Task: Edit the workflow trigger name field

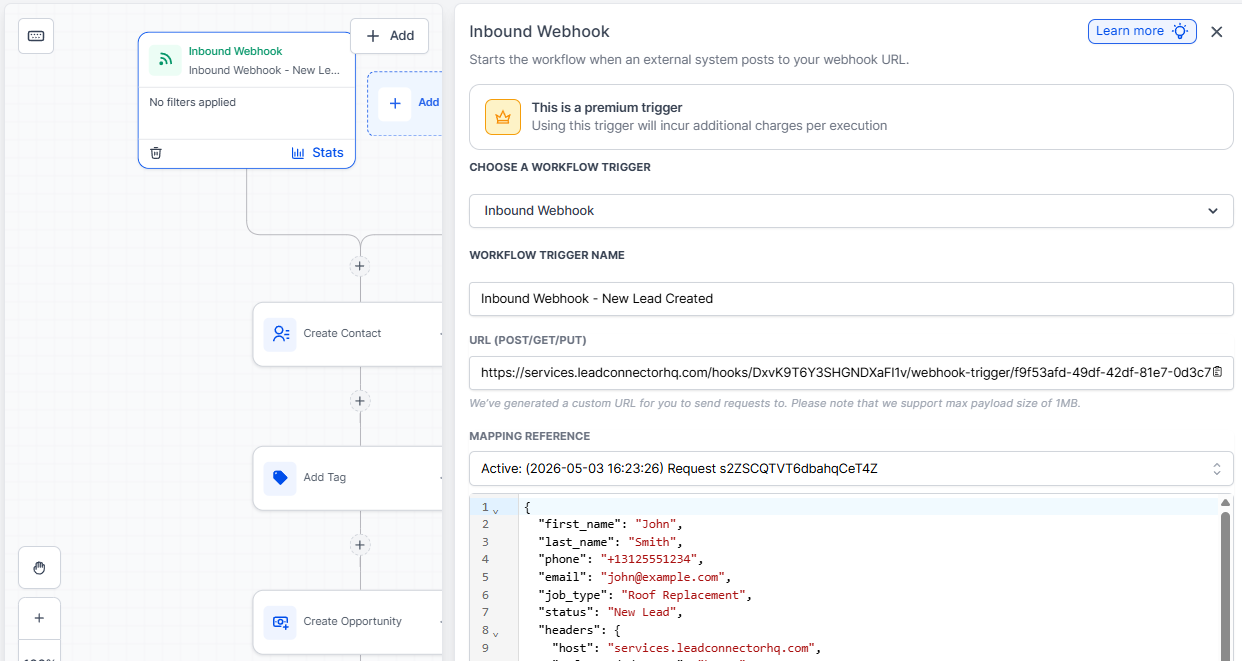Action: point(851,299)
